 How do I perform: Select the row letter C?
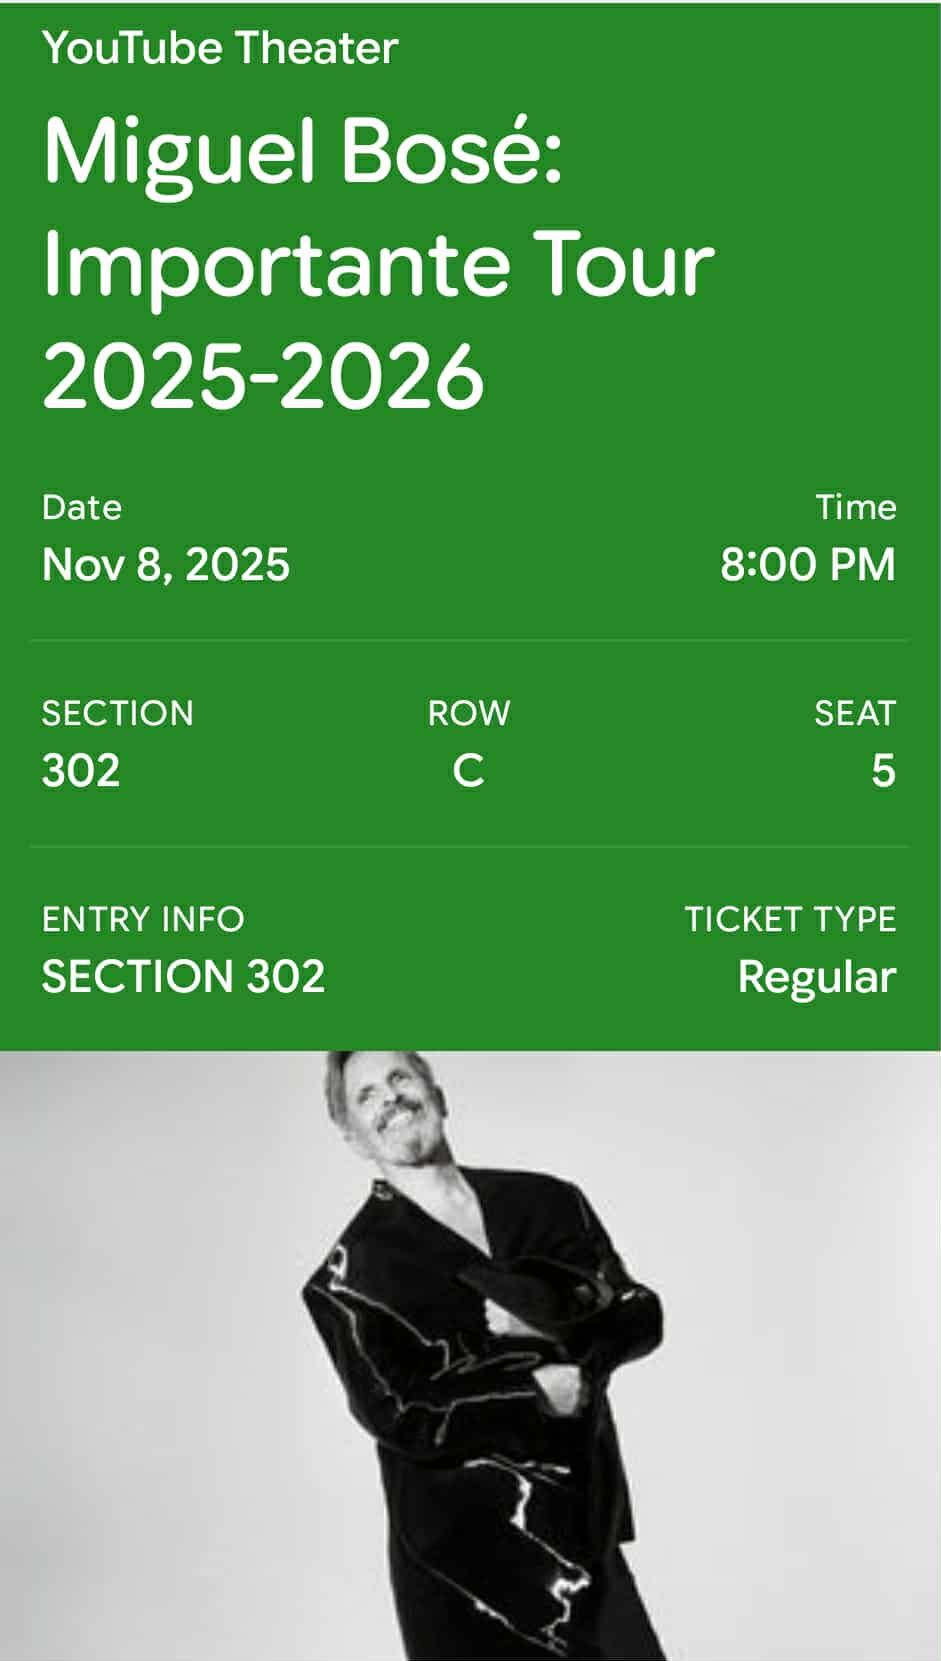[469, 771]
